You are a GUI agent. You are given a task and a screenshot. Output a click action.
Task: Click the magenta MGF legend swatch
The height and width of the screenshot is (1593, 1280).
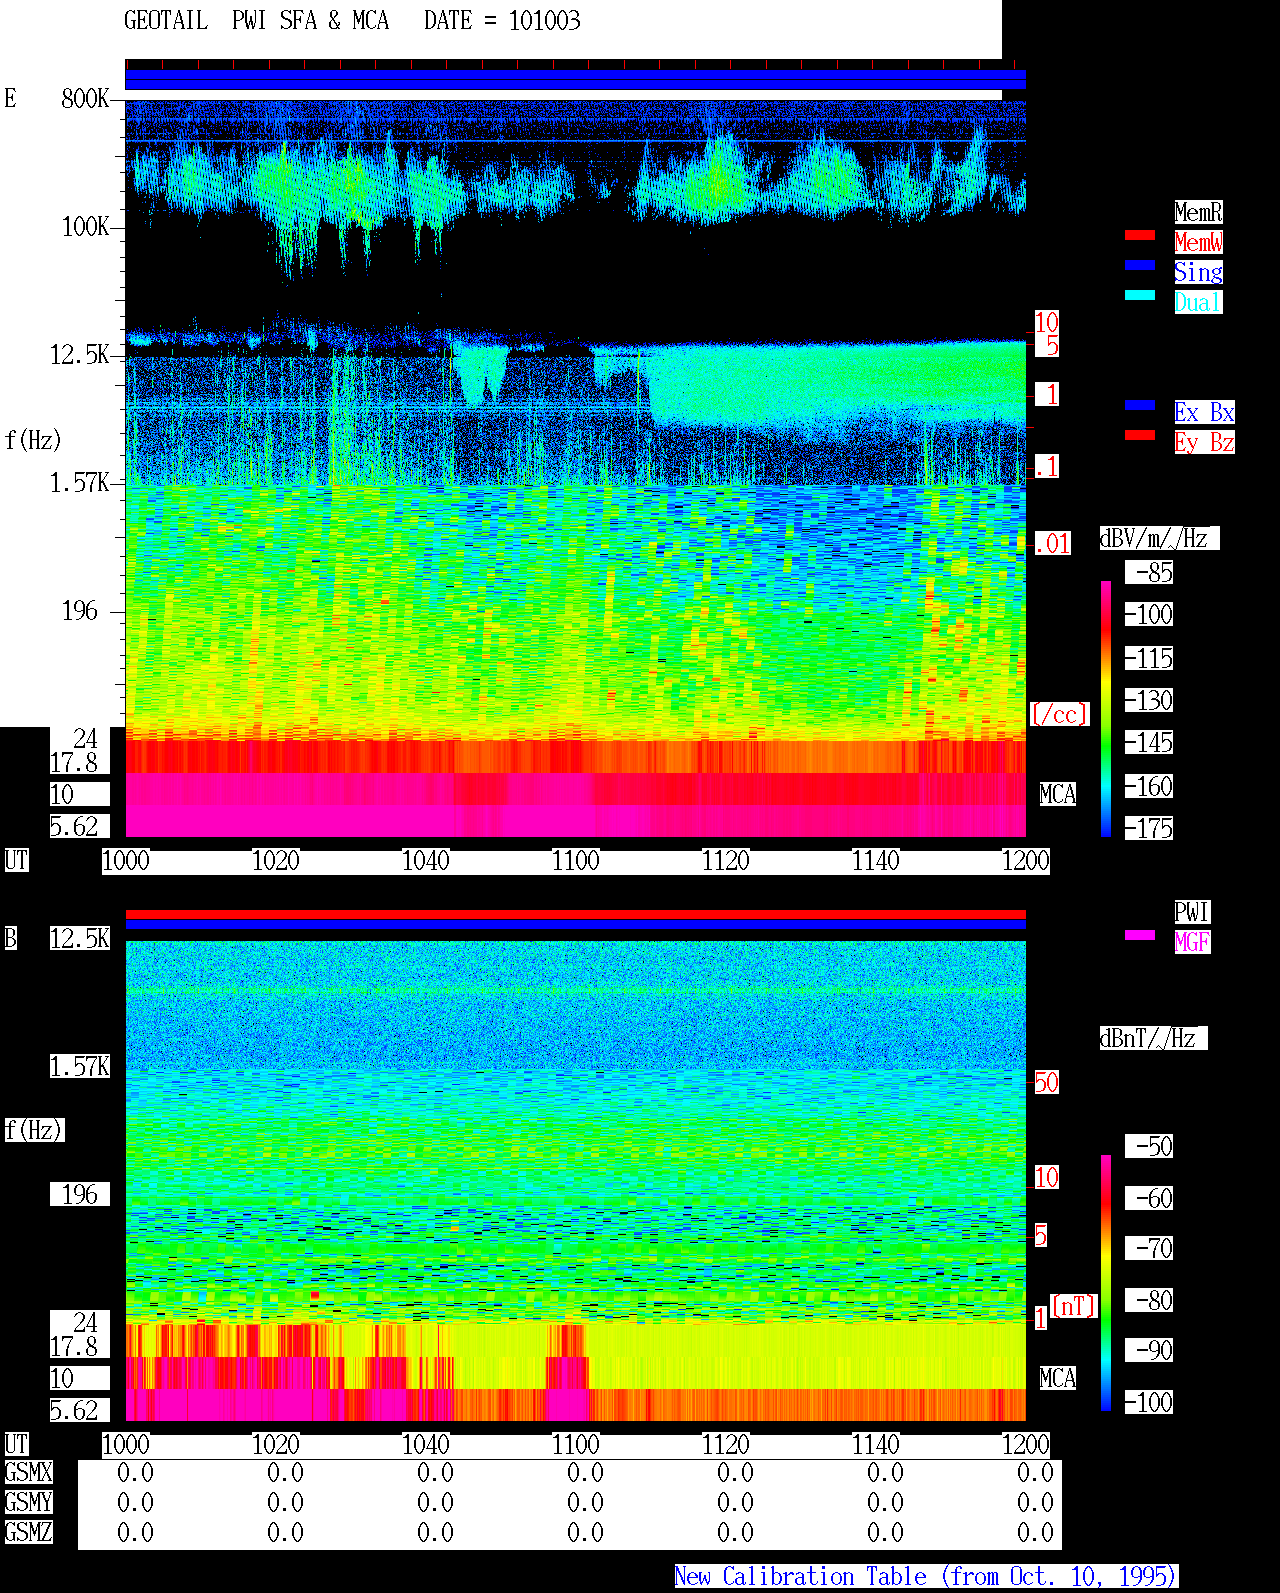1140,935
